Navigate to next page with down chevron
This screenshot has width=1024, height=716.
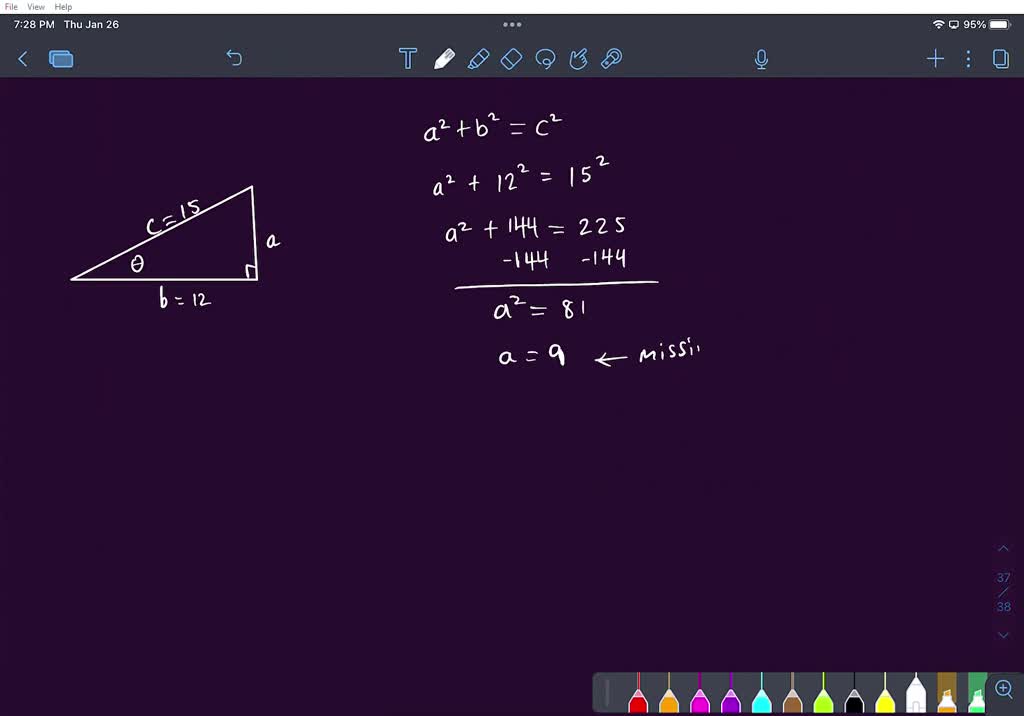click(x=1003, y=634)
